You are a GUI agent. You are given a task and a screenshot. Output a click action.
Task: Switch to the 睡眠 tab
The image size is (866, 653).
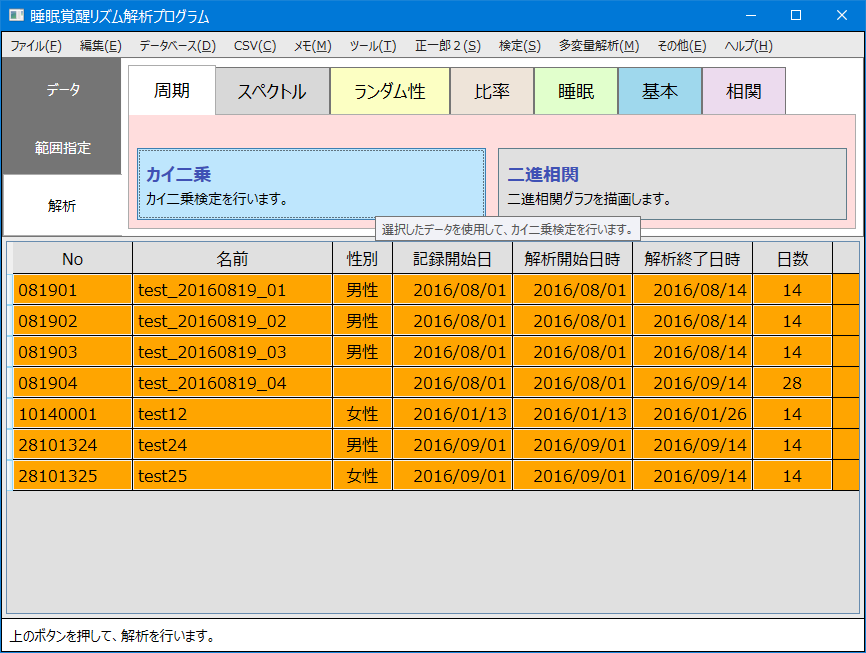576,91
